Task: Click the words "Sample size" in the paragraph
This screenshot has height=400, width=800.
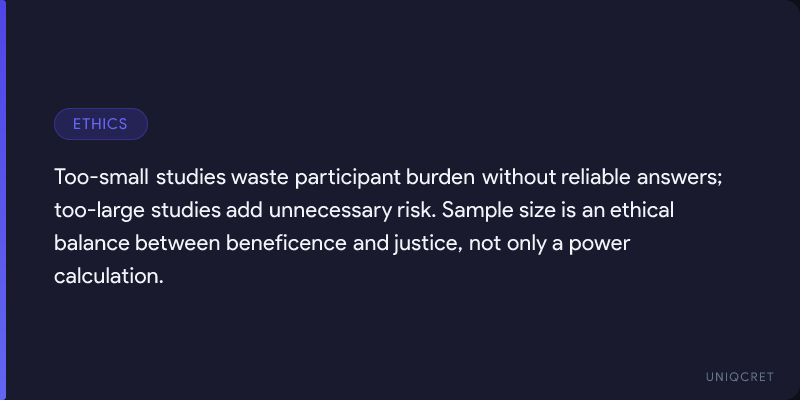Action: click(x=498, y=212)
